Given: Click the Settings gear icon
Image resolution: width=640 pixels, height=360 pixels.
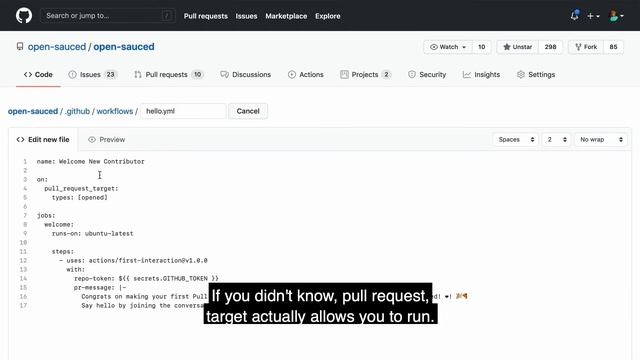Looking at the screenshot, I should (x=521, y=75).
